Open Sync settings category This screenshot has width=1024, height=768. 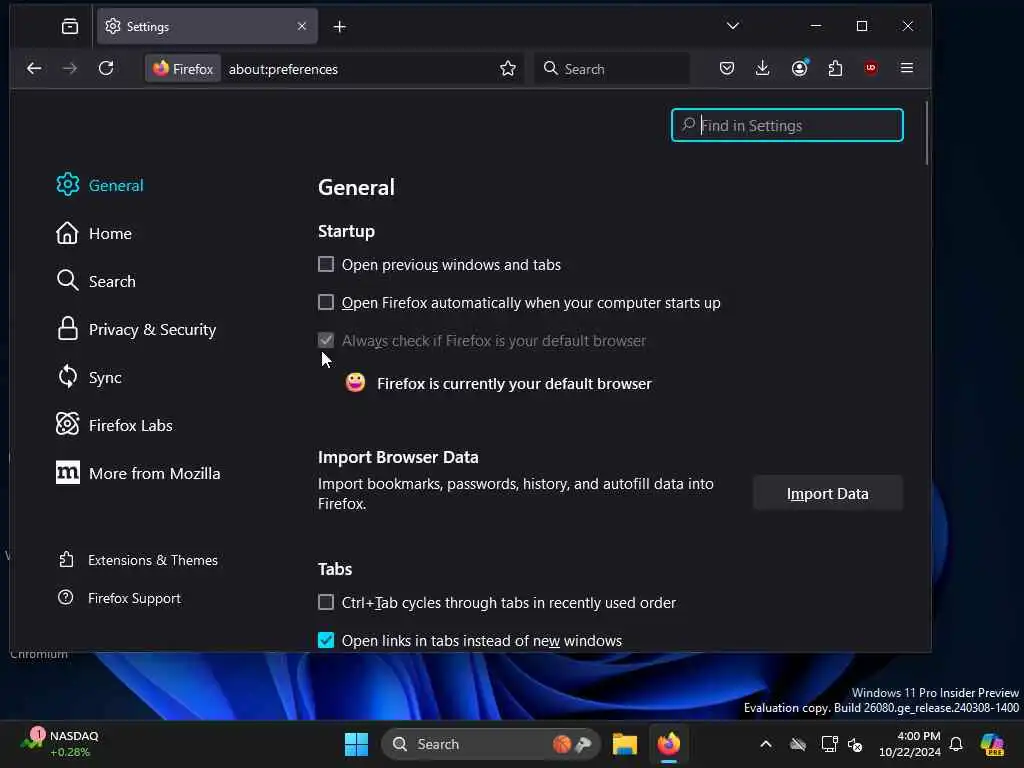coord(89,377)
